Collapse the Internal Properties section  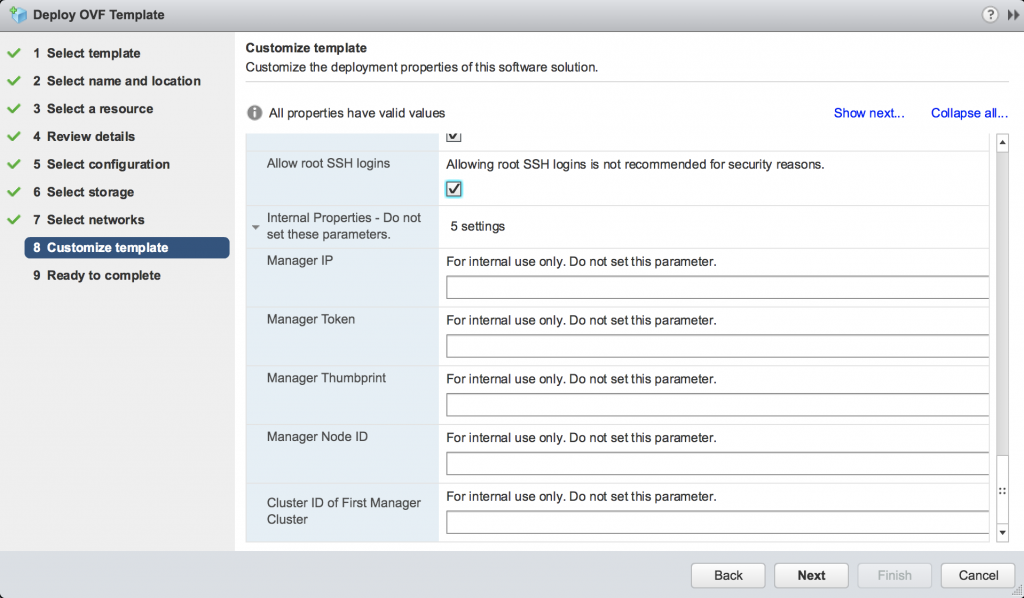(255, 227)
